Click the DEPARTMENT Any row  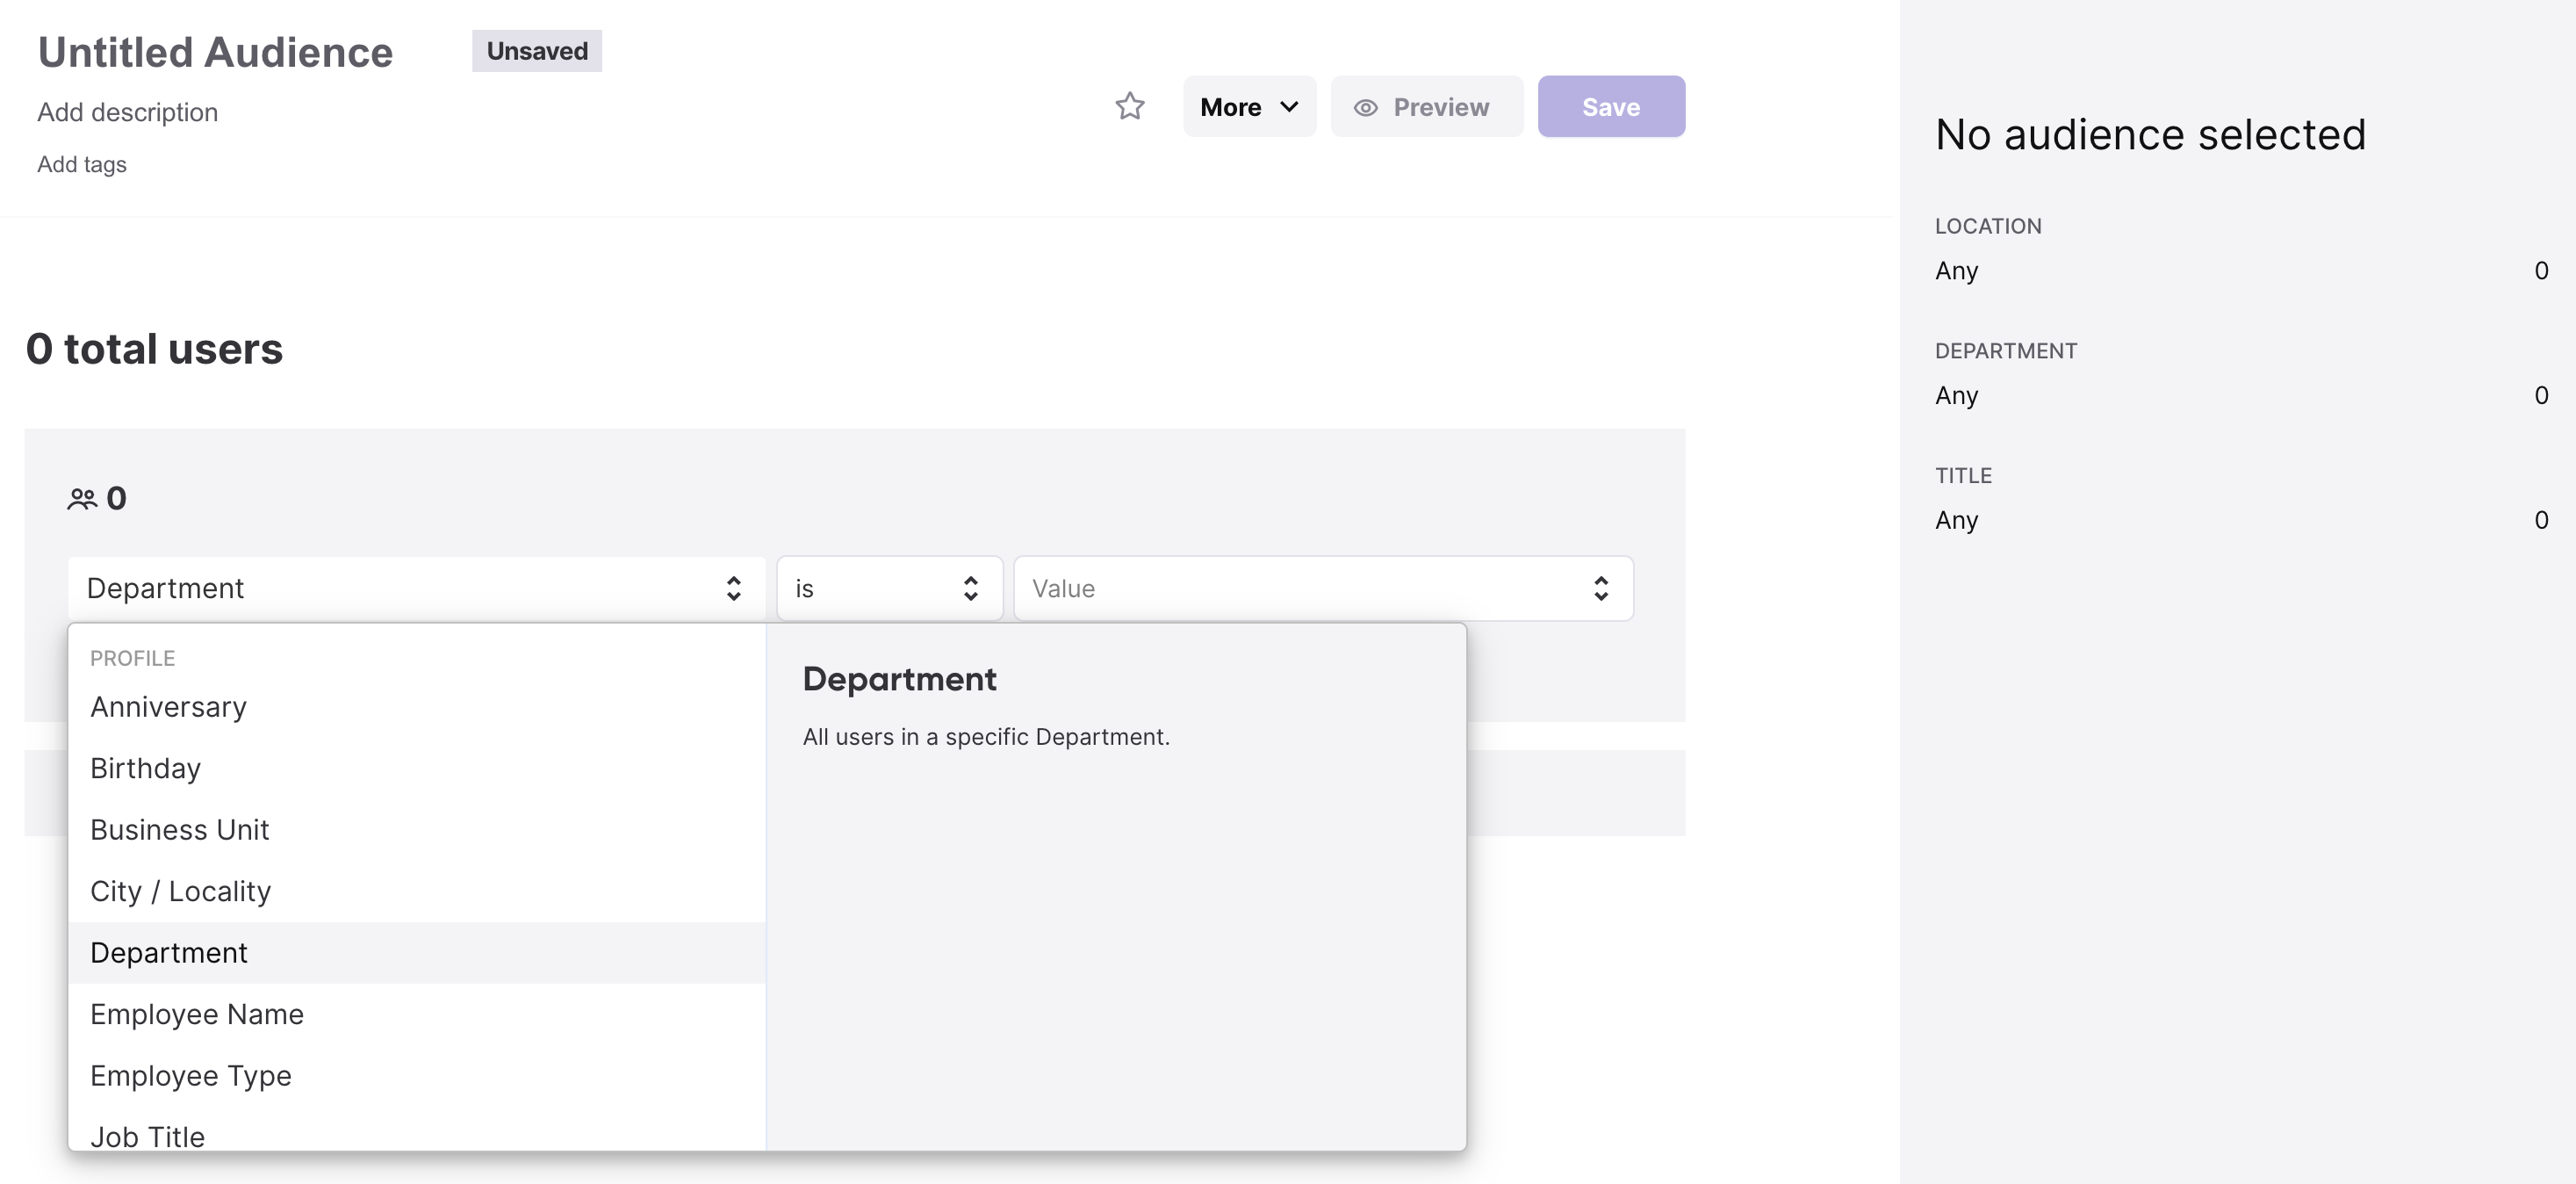2241,396
